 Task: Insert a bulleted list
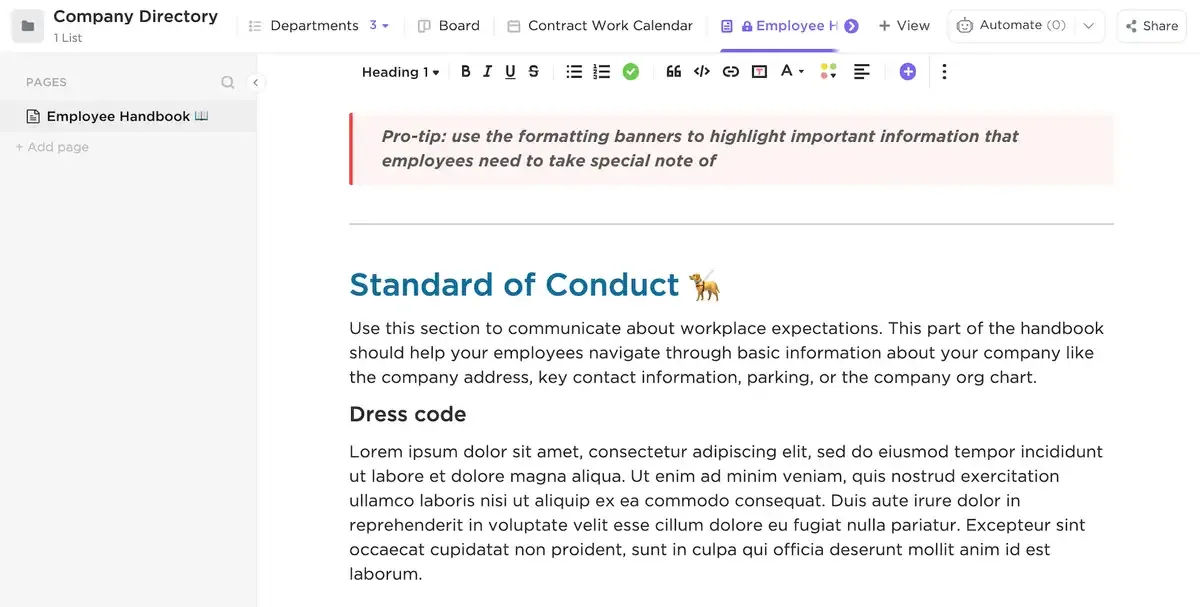coord(574,71)
